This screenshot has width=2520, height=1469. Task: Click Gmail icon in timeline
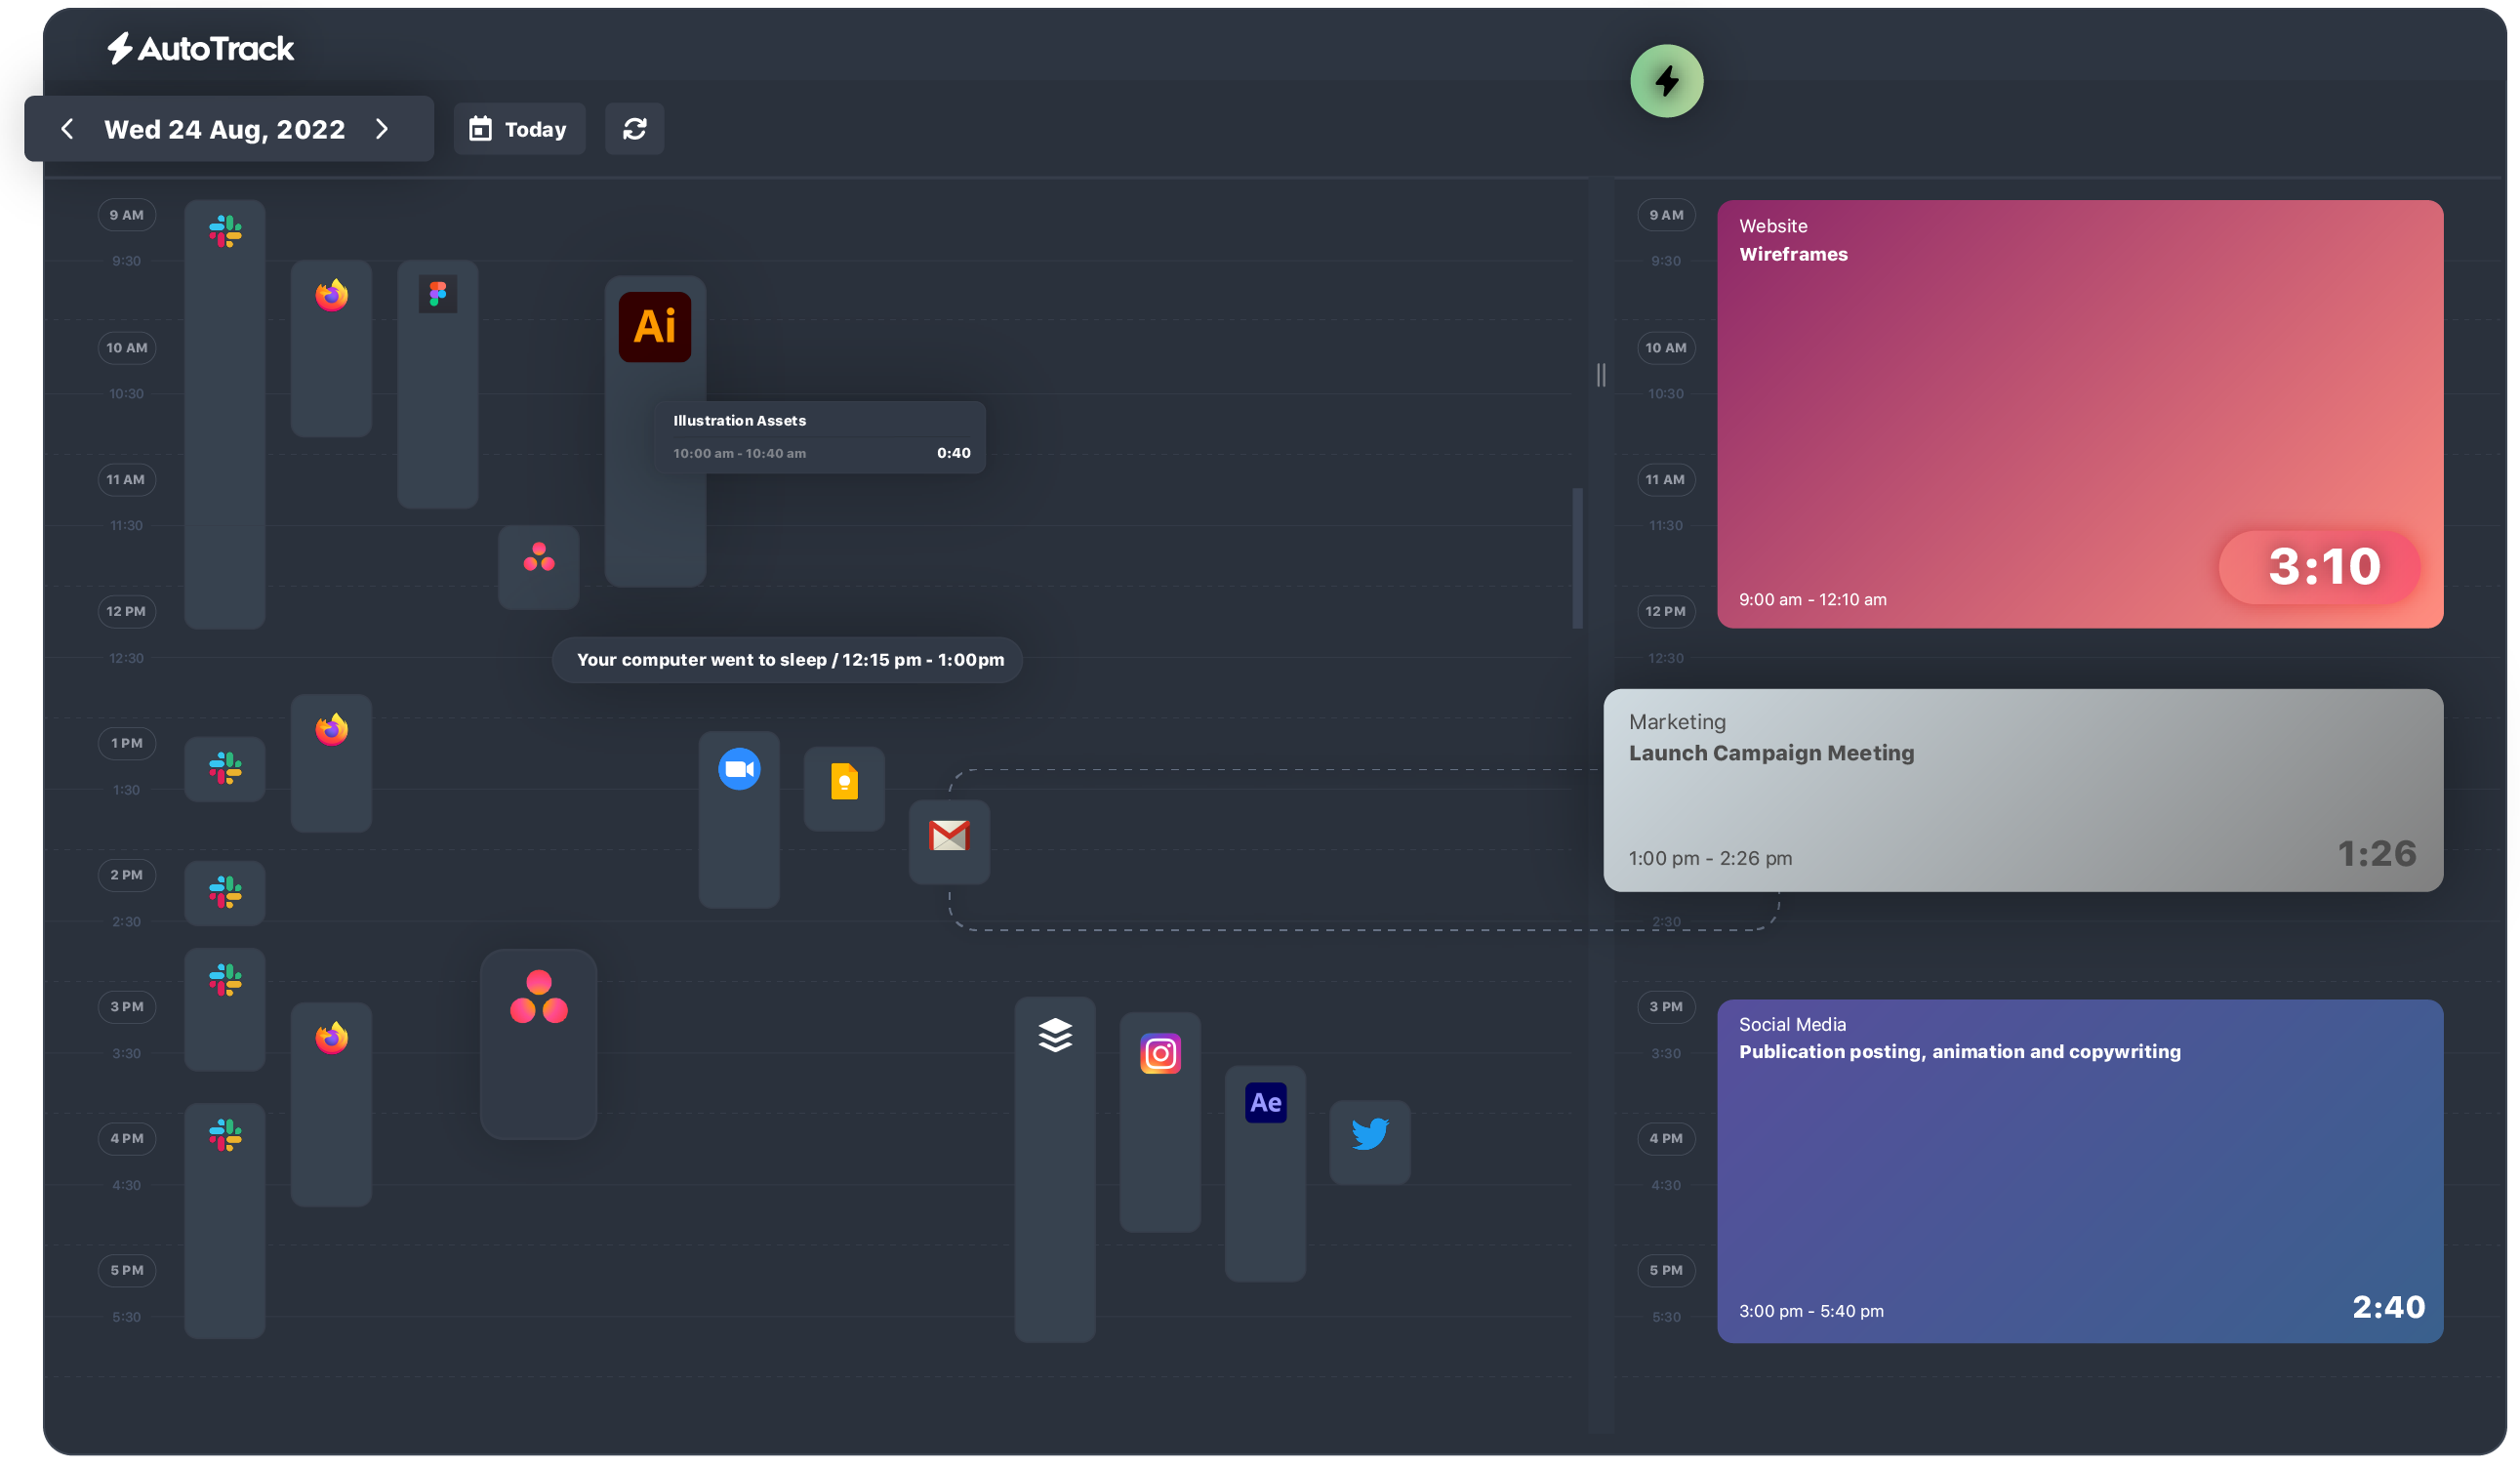(x=950, y=835)
